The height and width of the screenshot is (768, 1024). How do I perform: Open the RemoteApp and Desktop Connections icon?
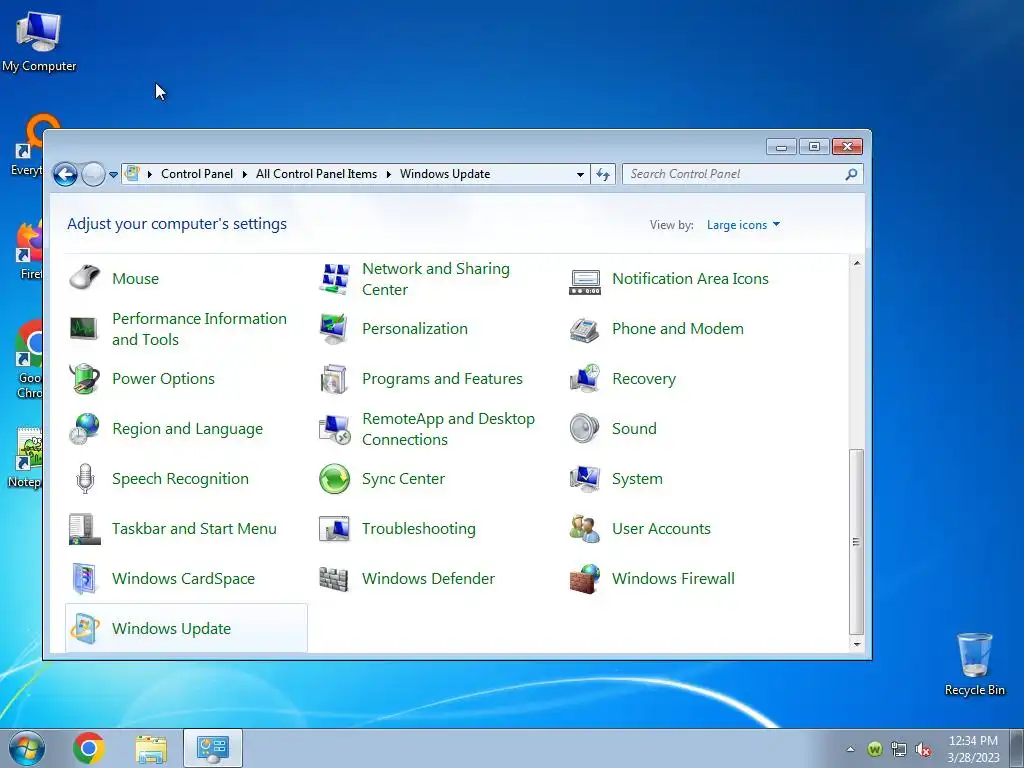[335, 429]
